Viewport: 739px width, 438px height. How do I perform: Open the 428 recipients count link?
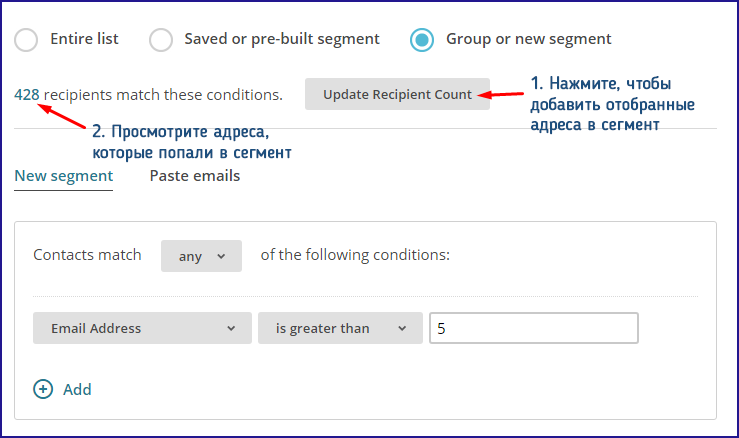click(x=27, y=95)
